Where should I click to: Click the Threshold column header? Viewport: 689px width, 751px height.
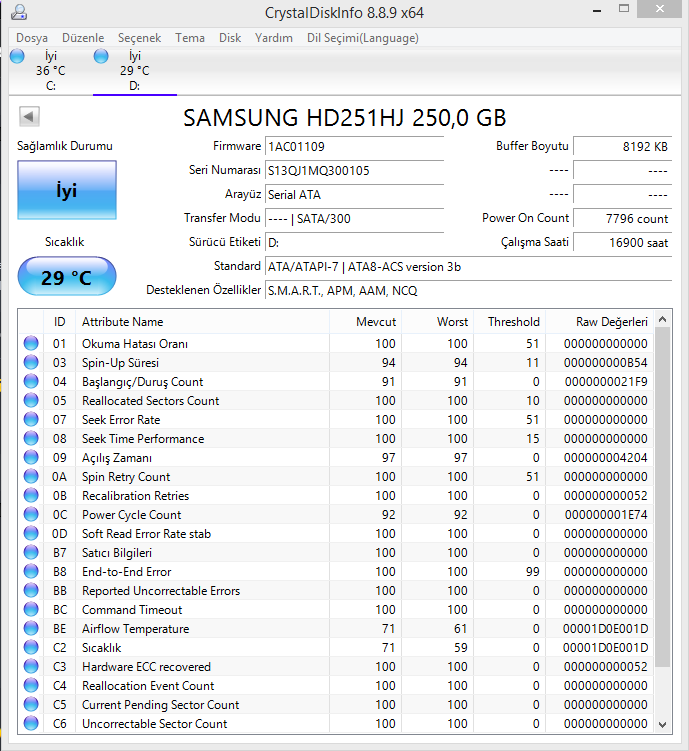coord(509,322)
